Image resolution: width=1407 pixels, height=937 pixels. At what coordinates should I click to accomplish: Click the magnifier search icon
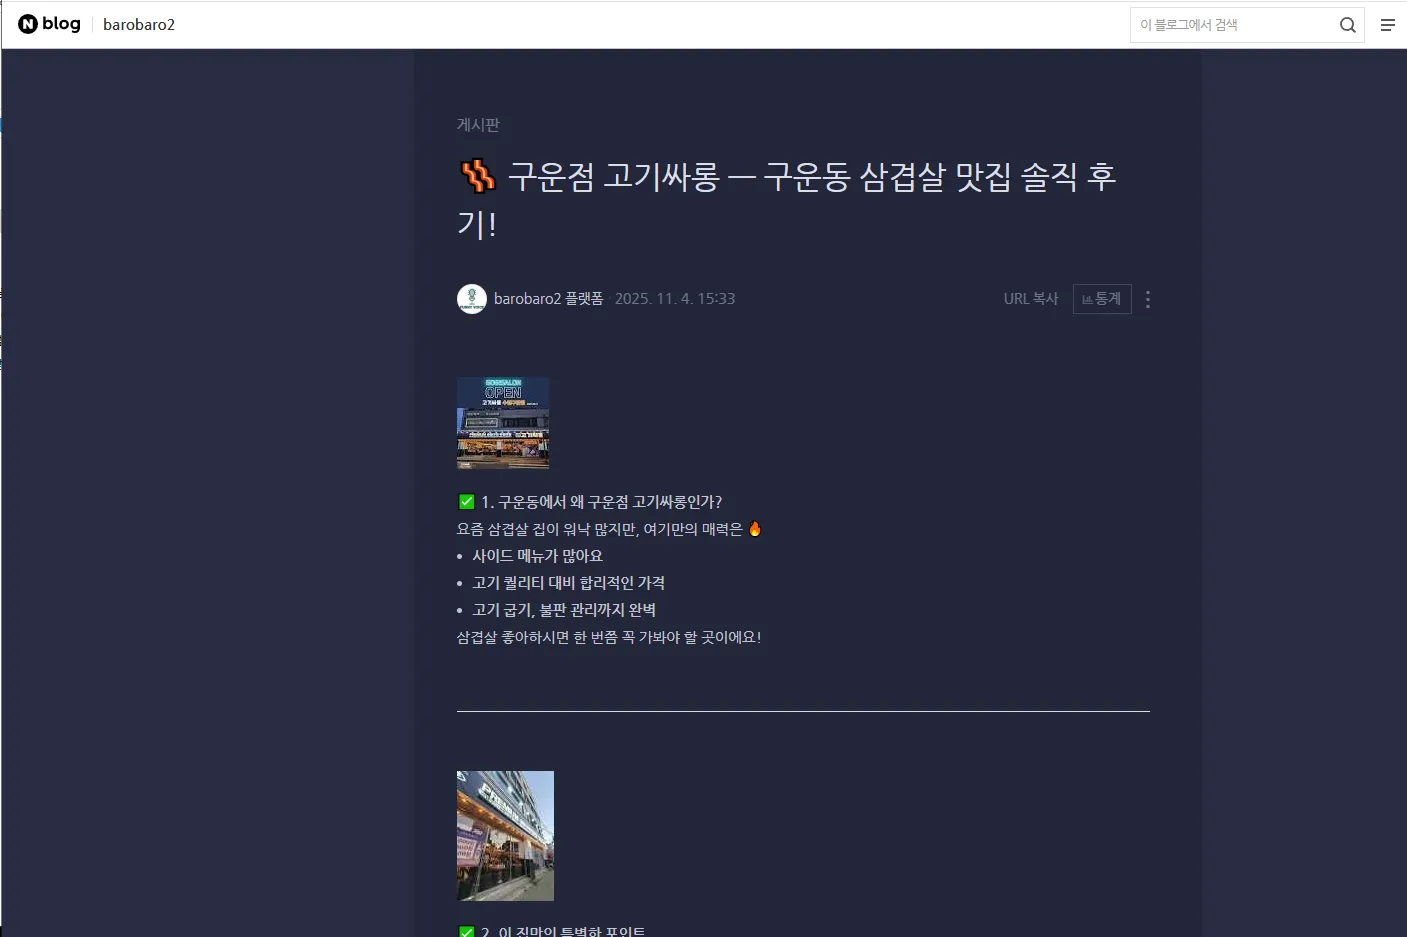click(1347, 24)
